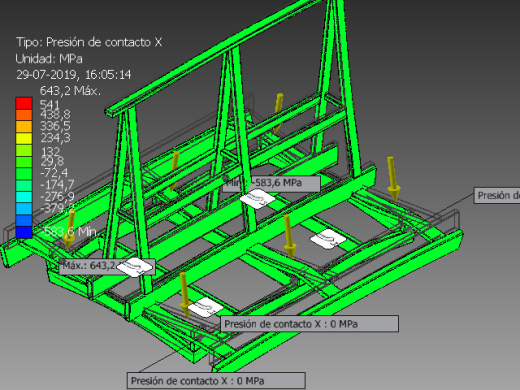Click the '438,8' legend value
520x390 pixels.
(x=55, y=115)
